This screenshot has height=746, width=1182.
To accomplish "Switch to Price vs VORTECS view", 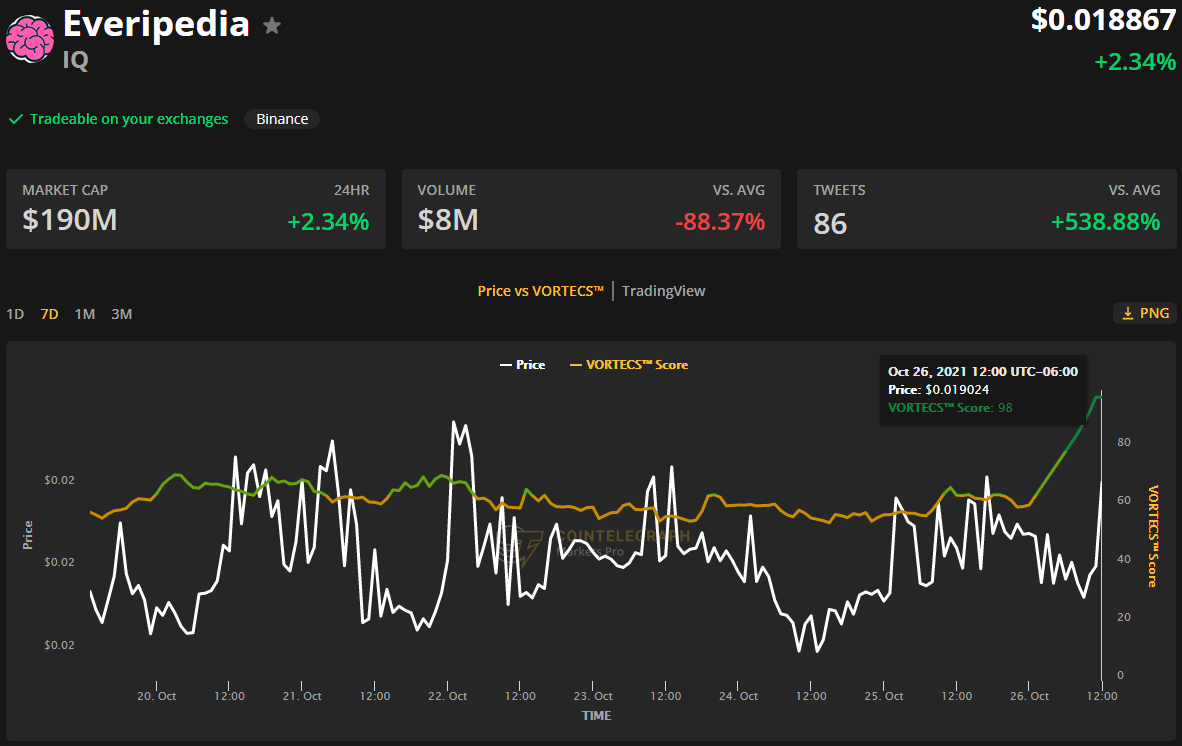I will tap(540, 291).
